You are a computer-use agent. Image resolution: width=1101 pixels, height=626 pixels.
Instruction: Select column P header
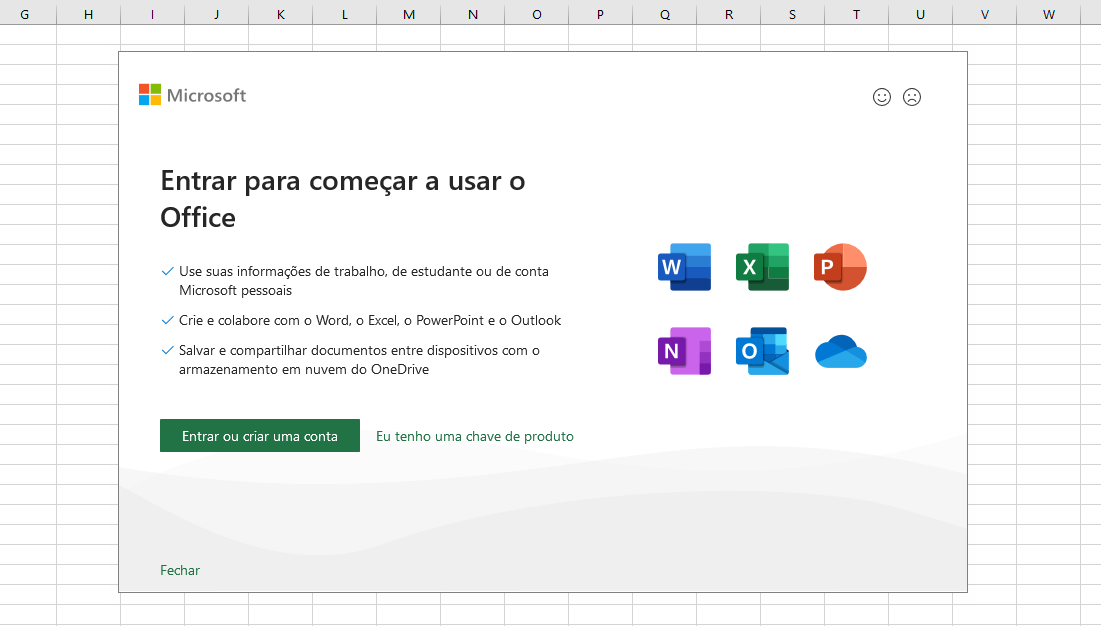600,14
